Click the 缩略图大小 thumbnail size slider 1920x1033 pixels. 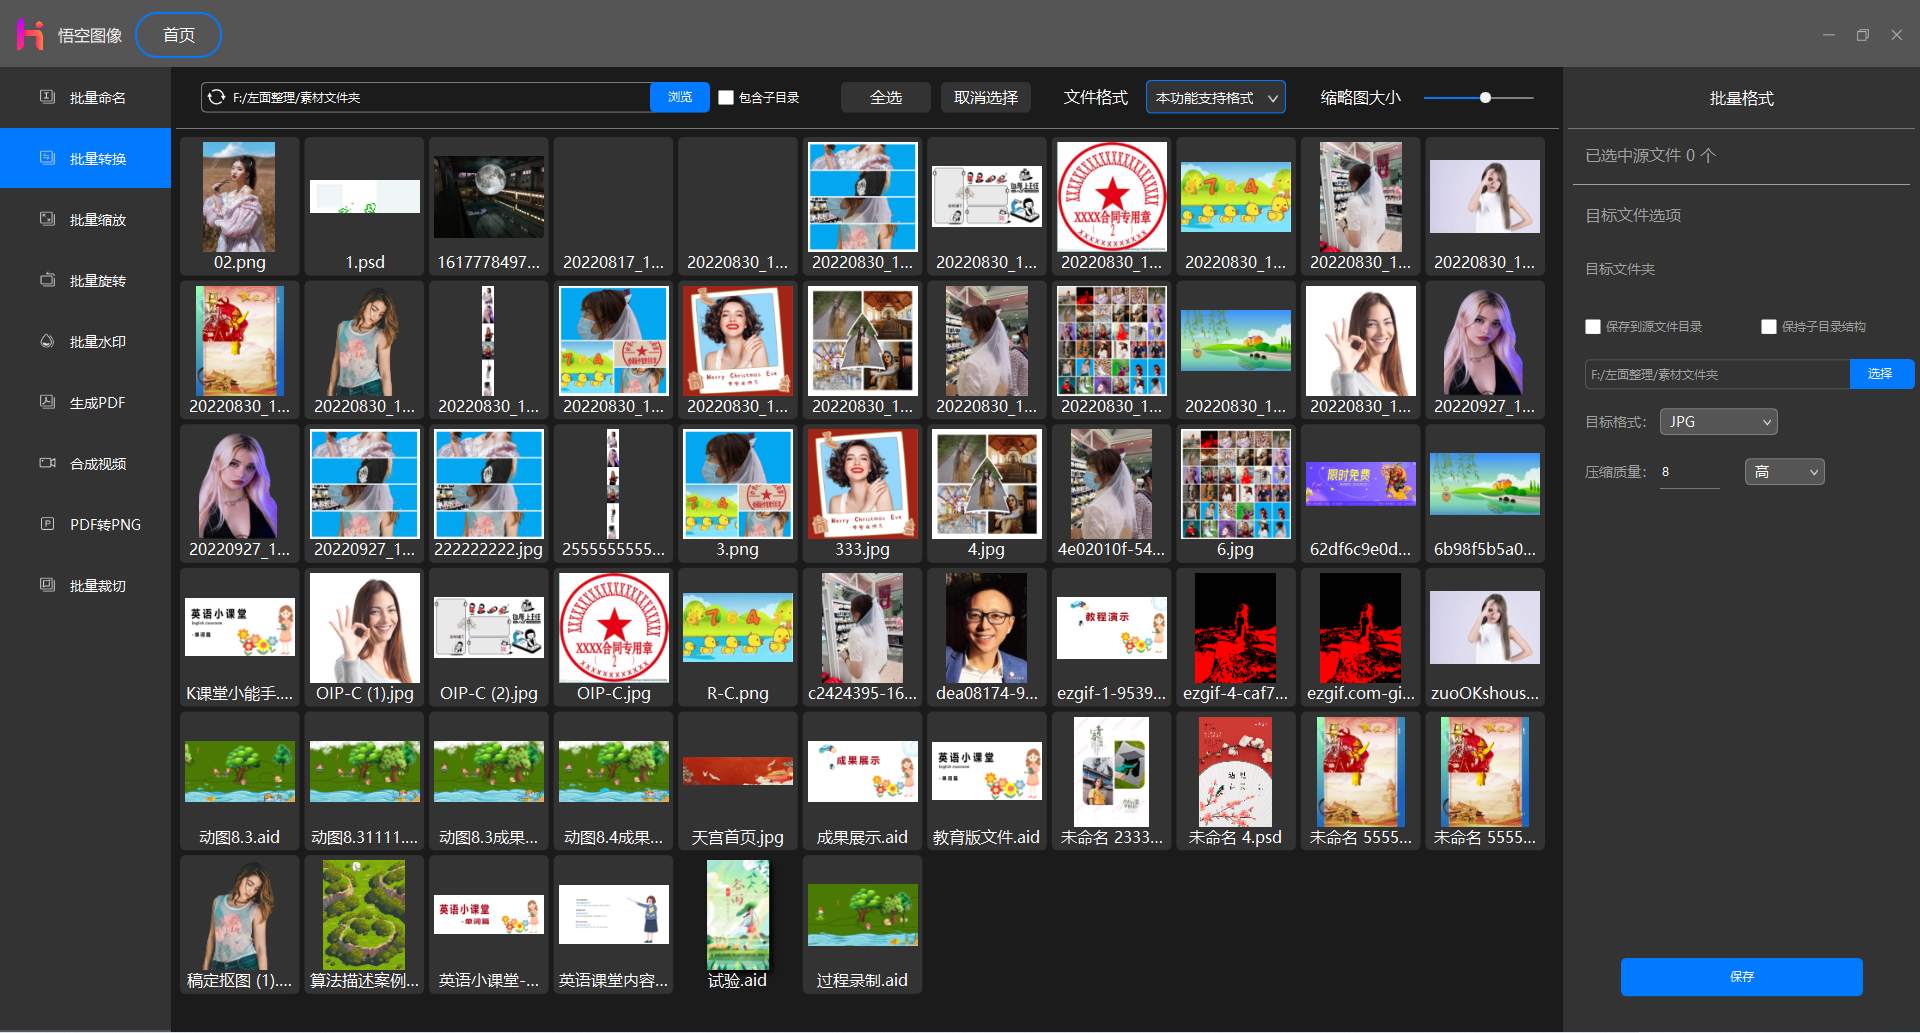tap(1478, 98)
